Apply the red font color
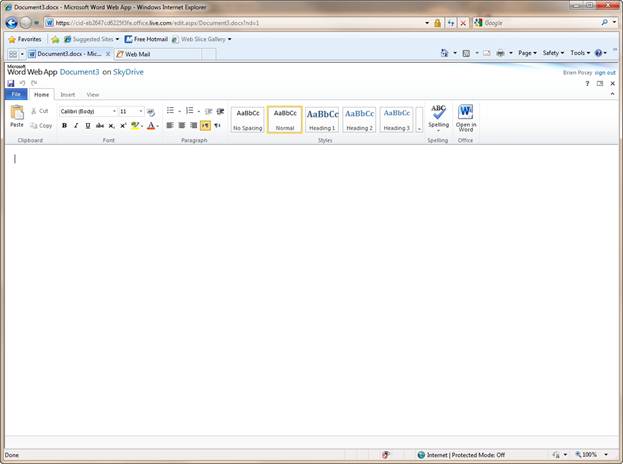Image resolution: width=623 pixels, height=464 pixels. [x=151, y=126]
